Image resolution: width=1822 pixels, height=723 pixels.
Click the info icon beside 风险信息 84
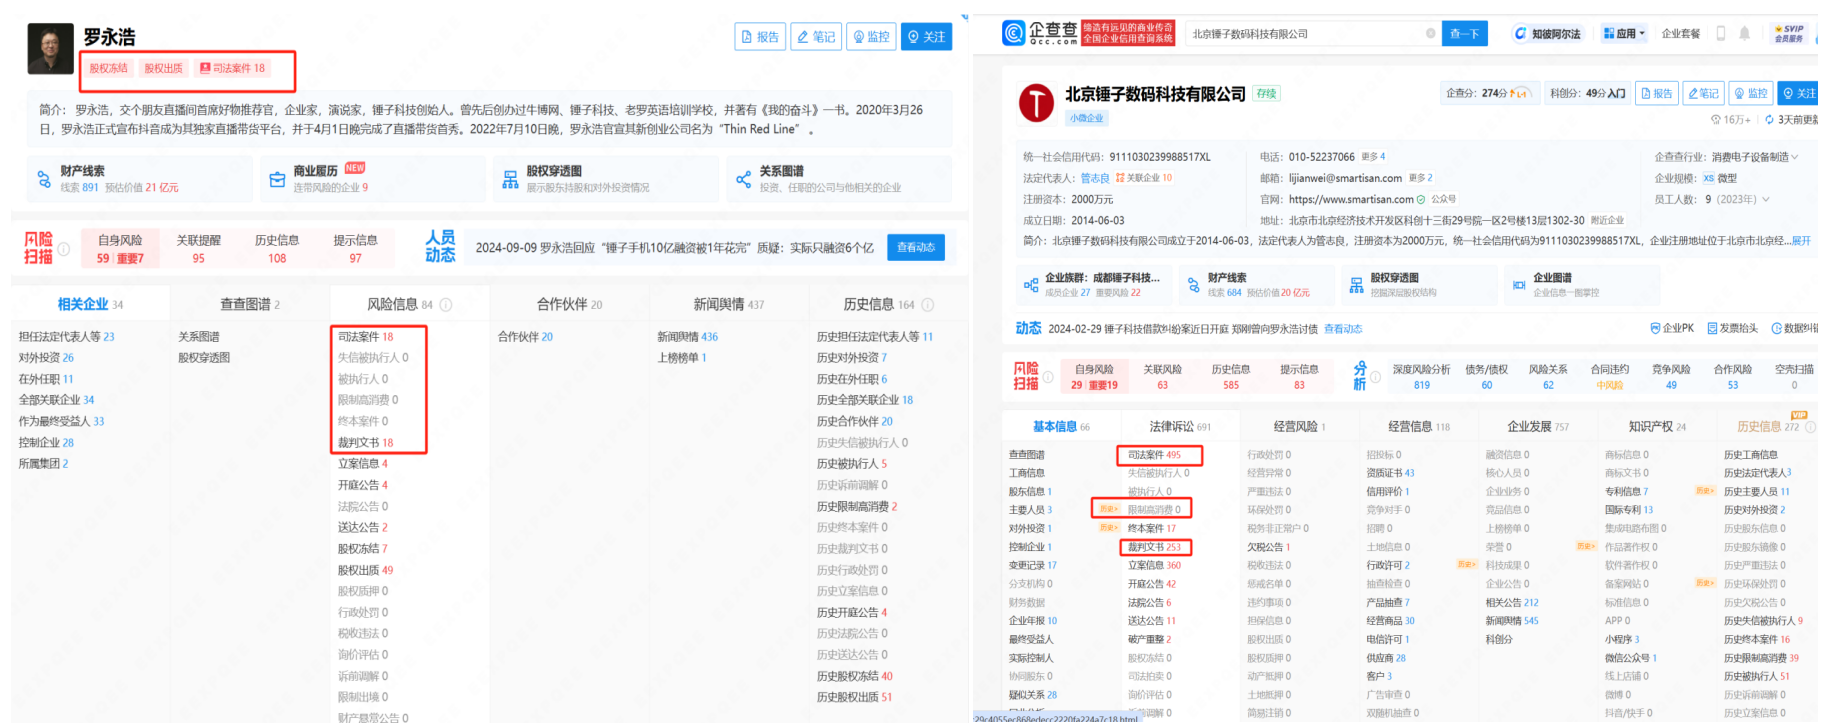(x=446, y=305)
